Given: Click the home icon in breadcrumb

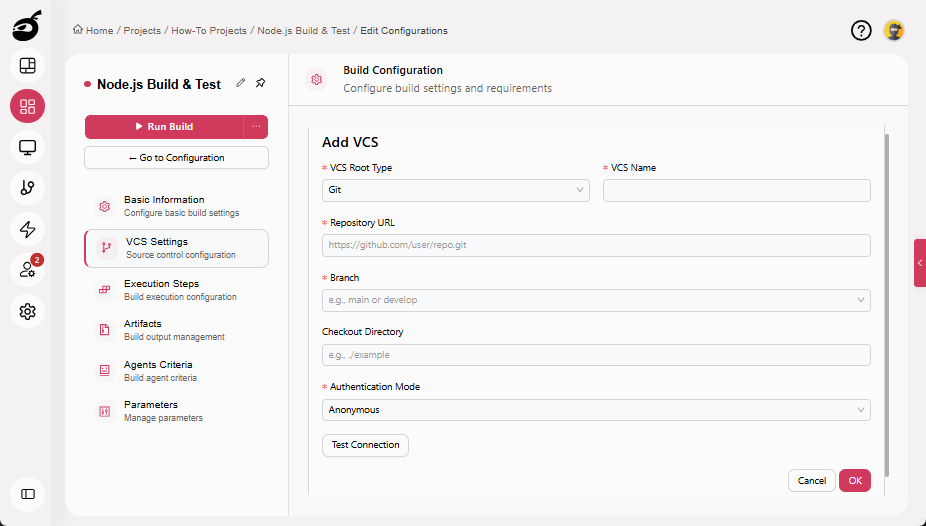Looking at the screenshot, I should pos(77,30).
